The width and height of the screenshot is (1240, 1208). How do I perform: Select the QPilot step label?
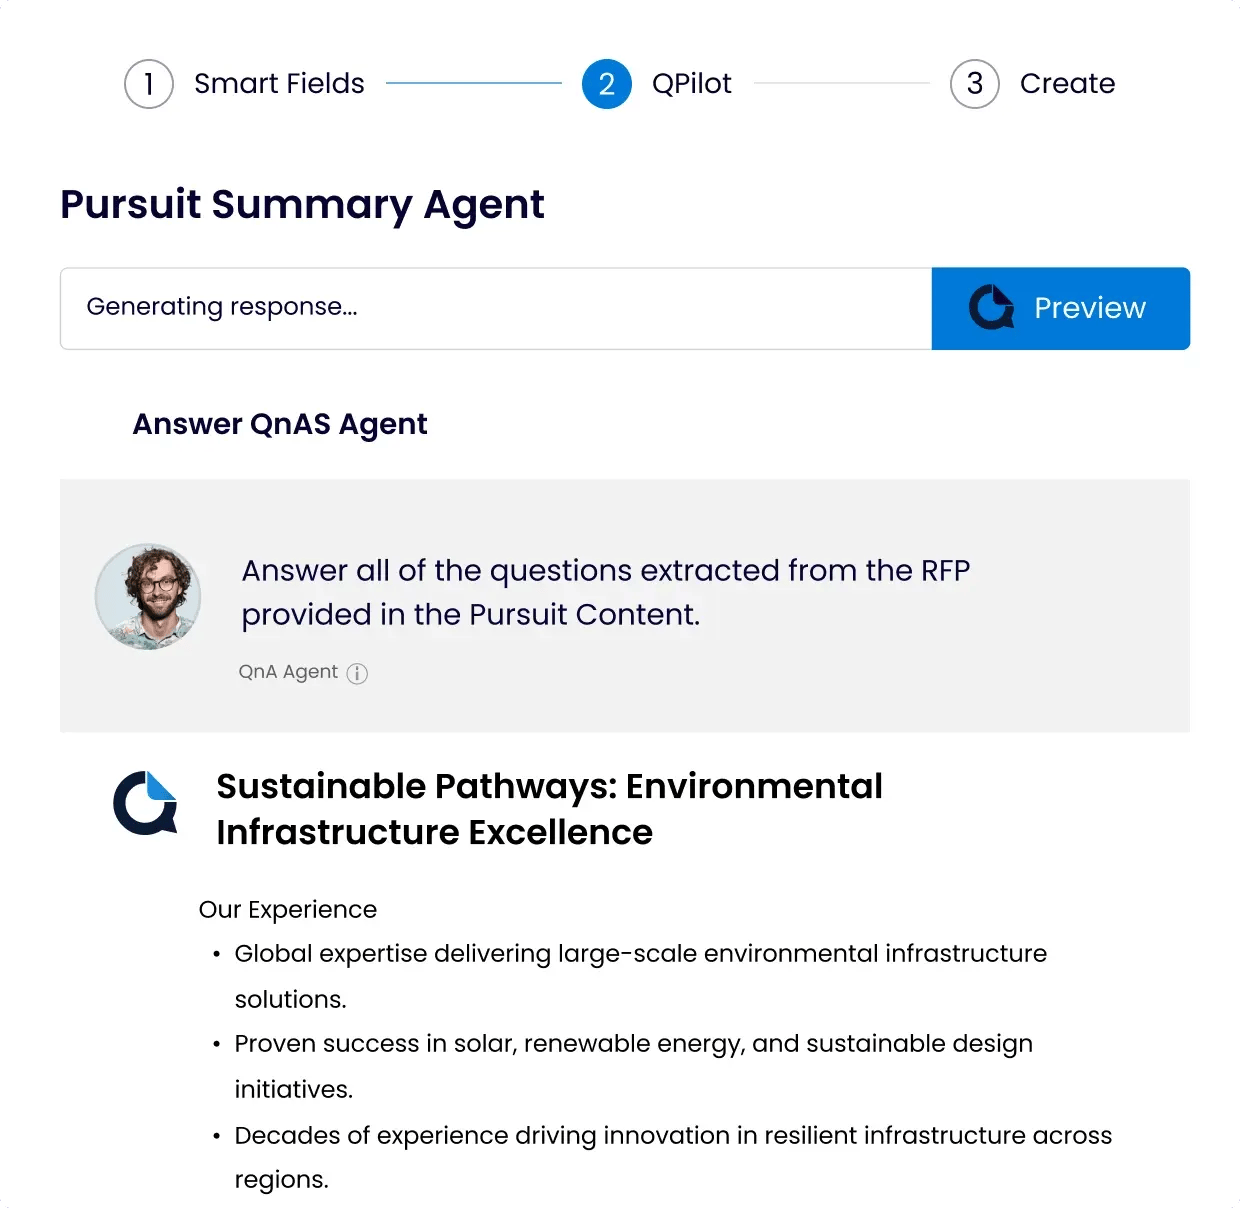[x=691, y=84]
